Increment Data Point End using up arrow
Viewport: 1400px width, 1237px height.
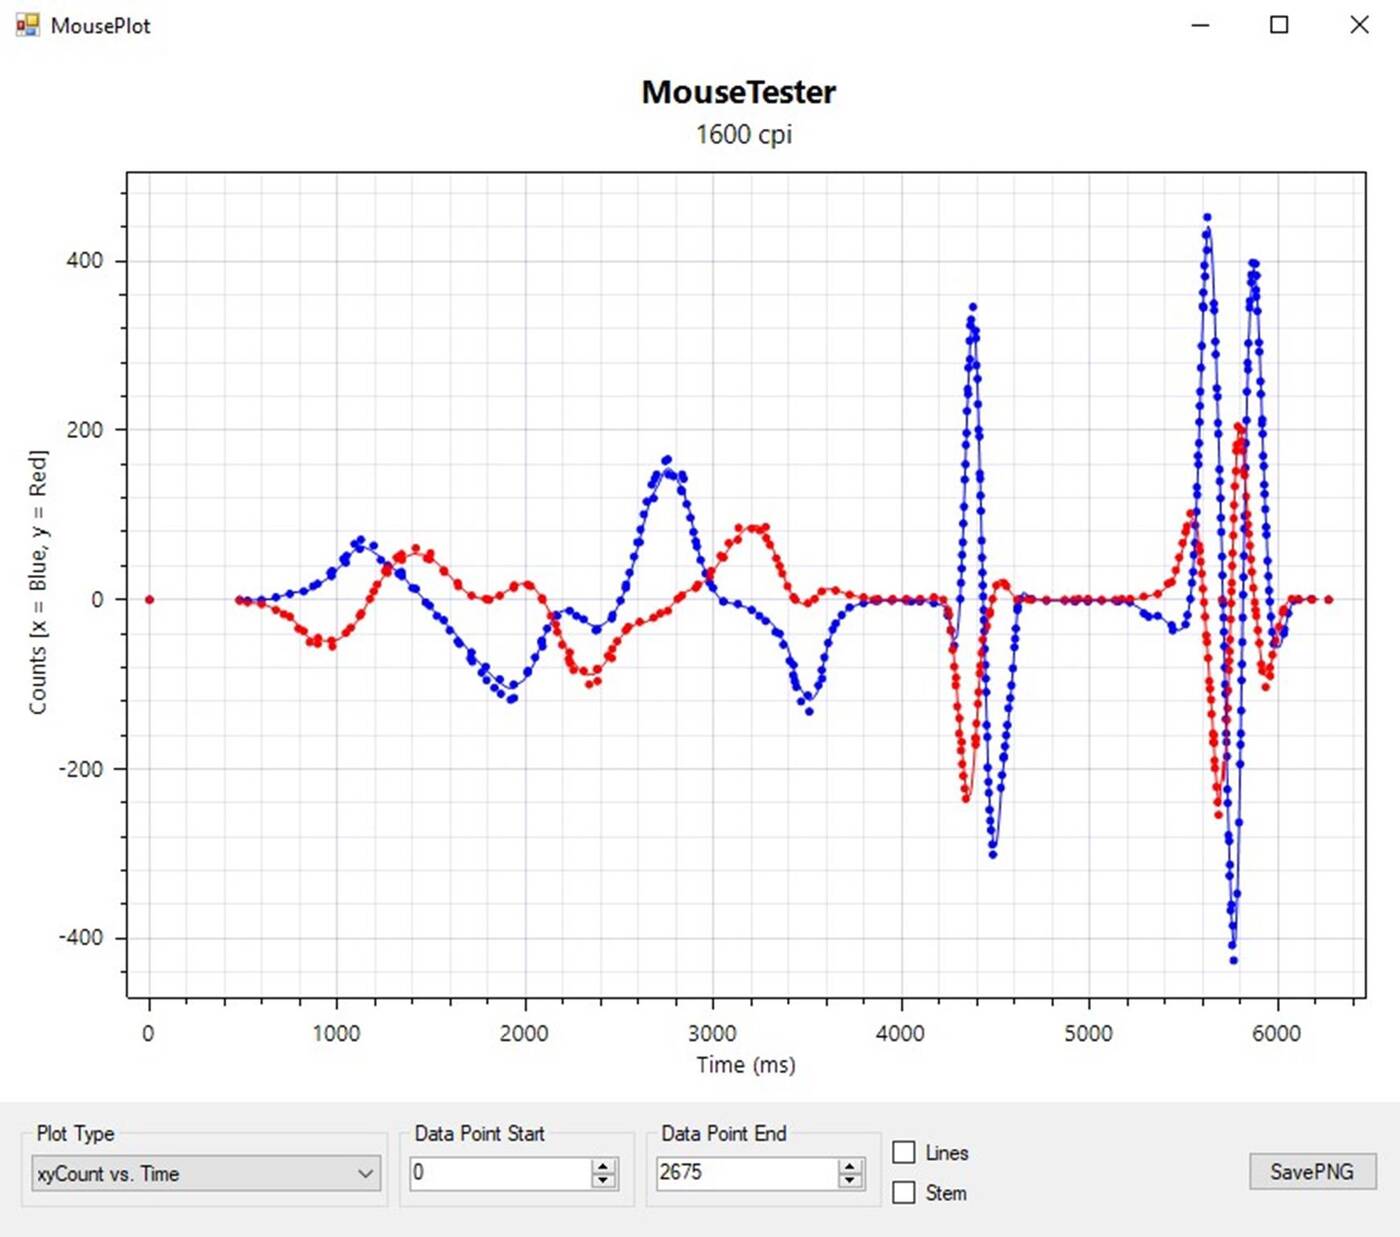pos(850,1166)
